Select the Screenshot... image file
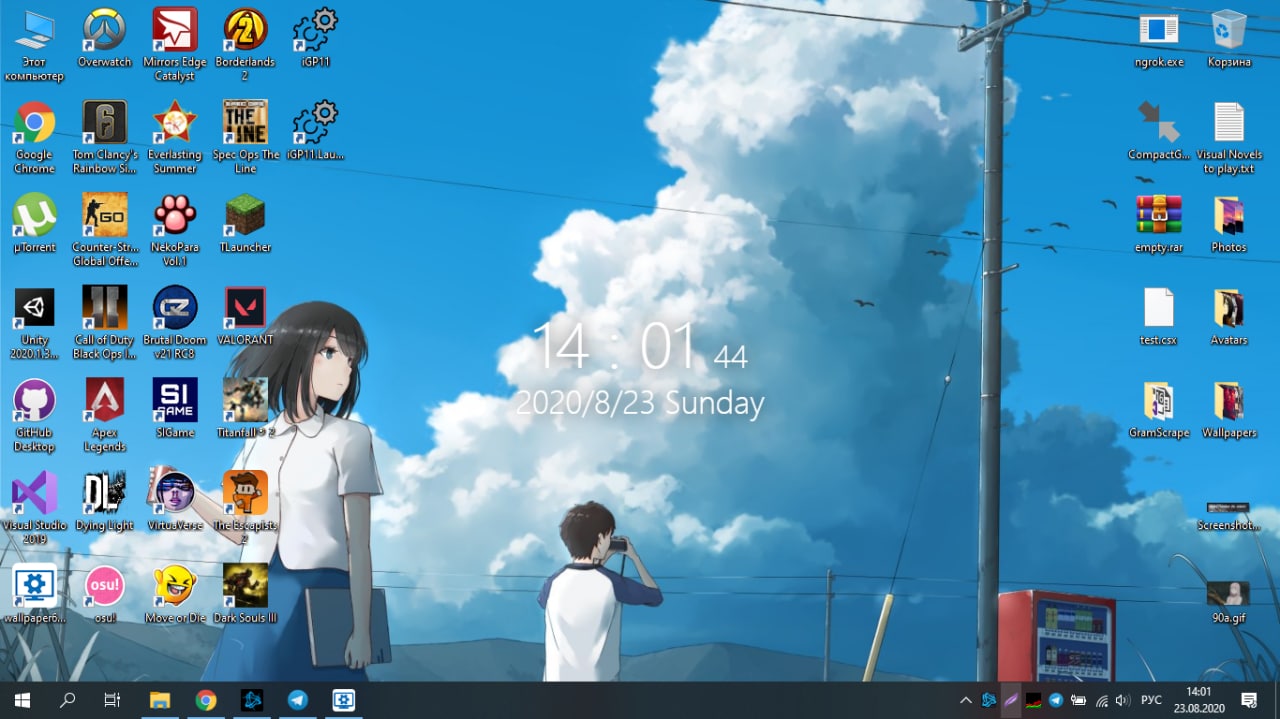 (x=1229, y=514)
